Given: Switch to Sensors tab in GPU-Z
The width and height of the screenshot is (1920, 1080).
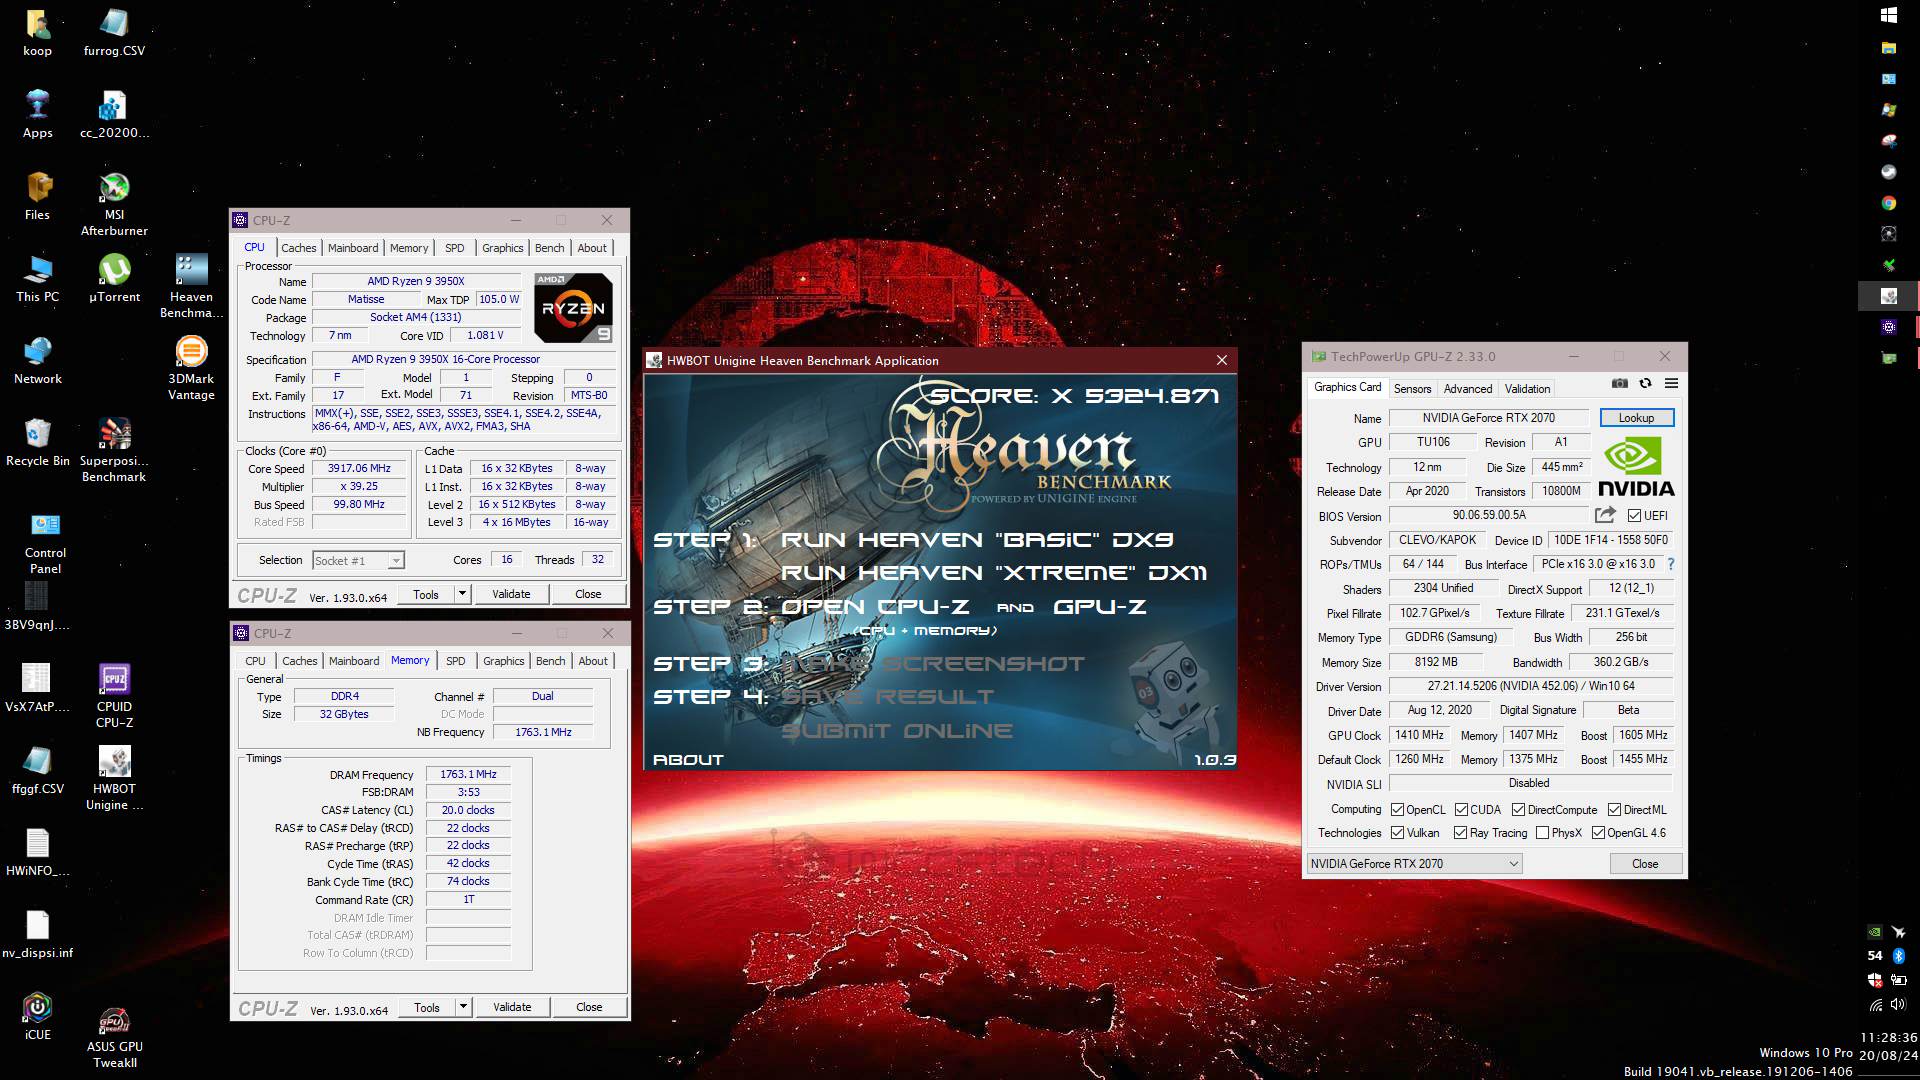Looking at the screenshot, I should pyautogui.click(x=1412, y=389).
